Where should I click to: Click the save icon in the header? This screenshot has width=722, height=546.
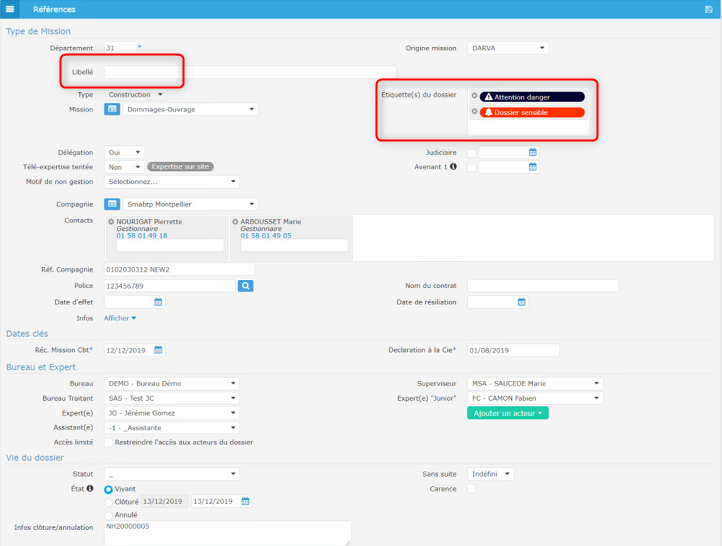[x=709, y=9]
